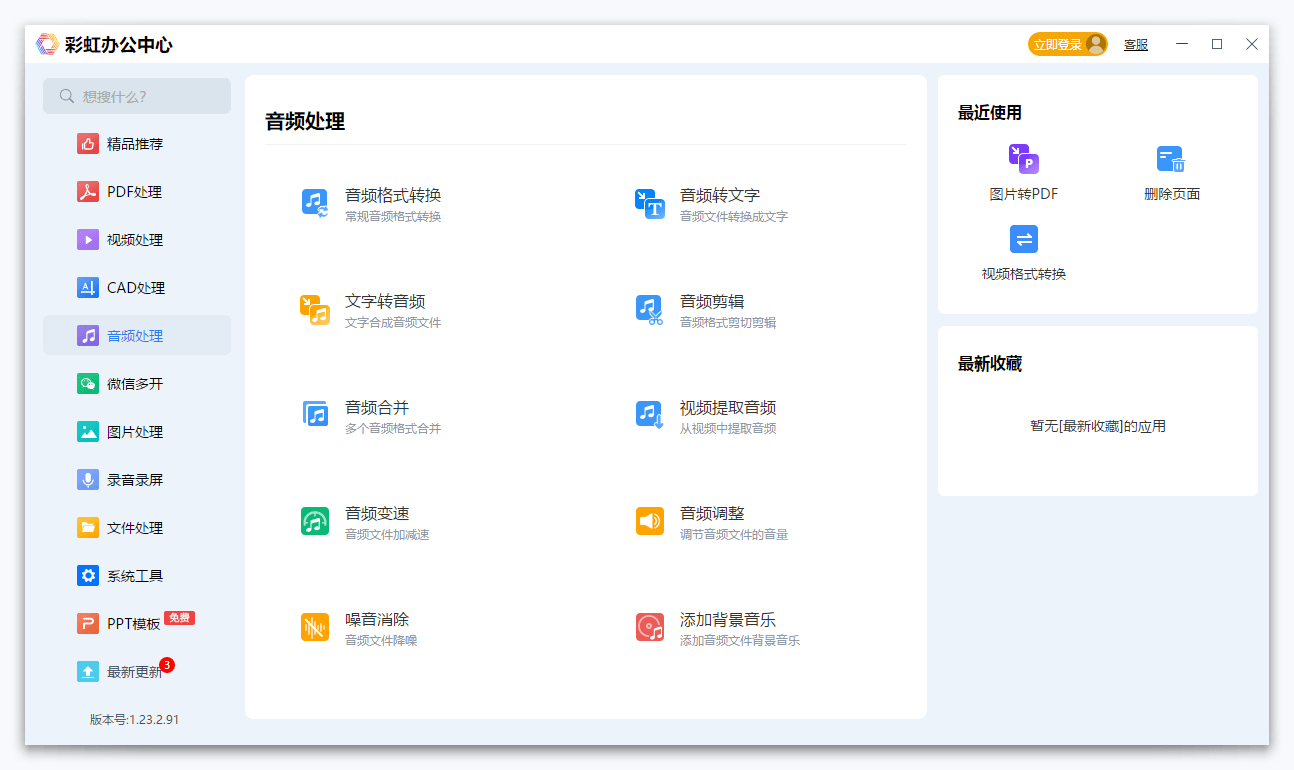Click the 录音录屏 microphone icon
The image size is (1294, 770).
[88, 480]
